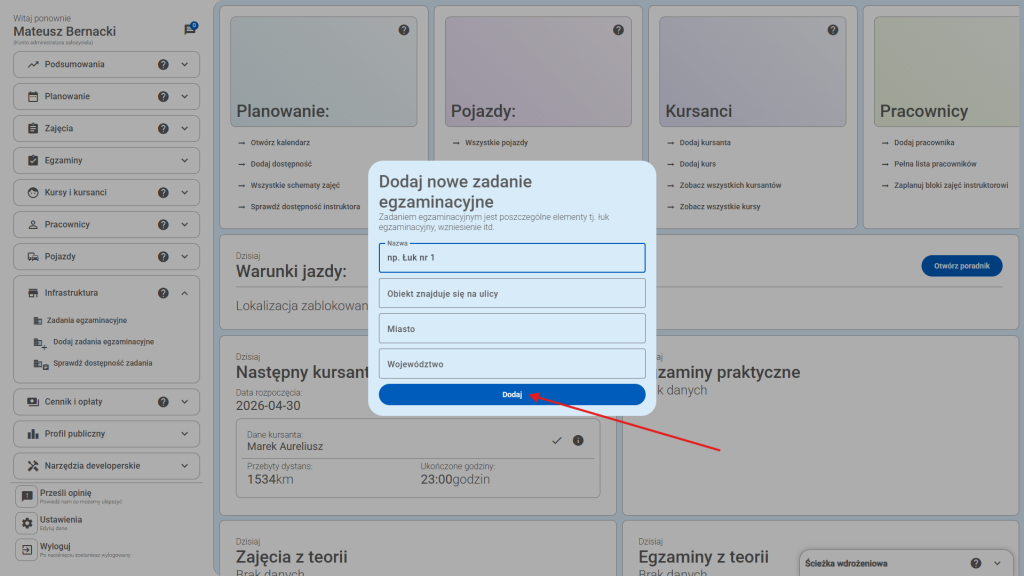Select Sprawdź dostępność zadania menu item
The width and height of the screenshot is (1024, 576).
tap(102, 363)
